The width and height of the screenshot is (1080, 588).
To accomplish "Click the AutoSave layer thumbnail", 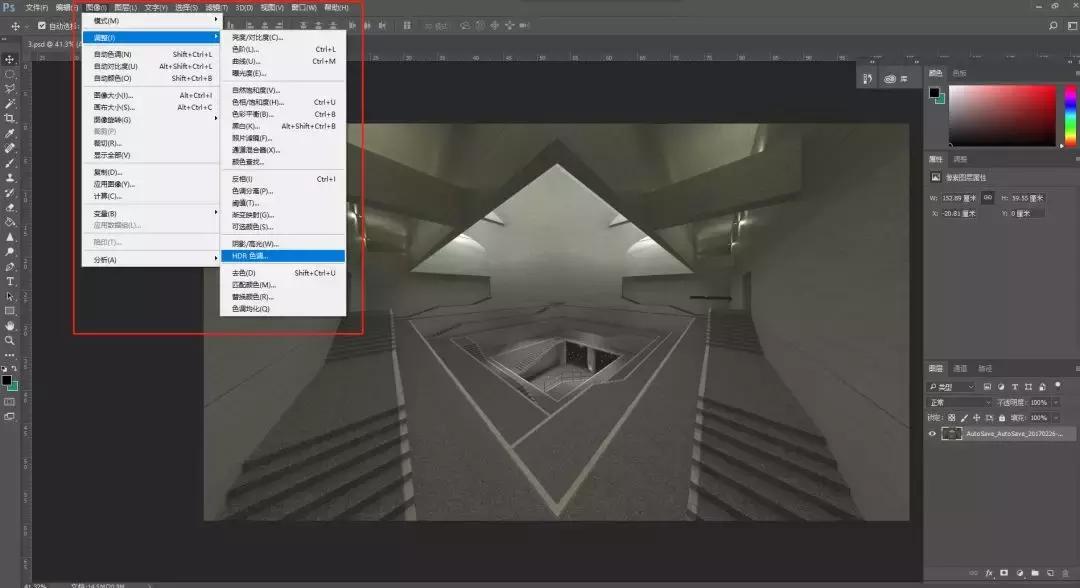I will [952, 434].
